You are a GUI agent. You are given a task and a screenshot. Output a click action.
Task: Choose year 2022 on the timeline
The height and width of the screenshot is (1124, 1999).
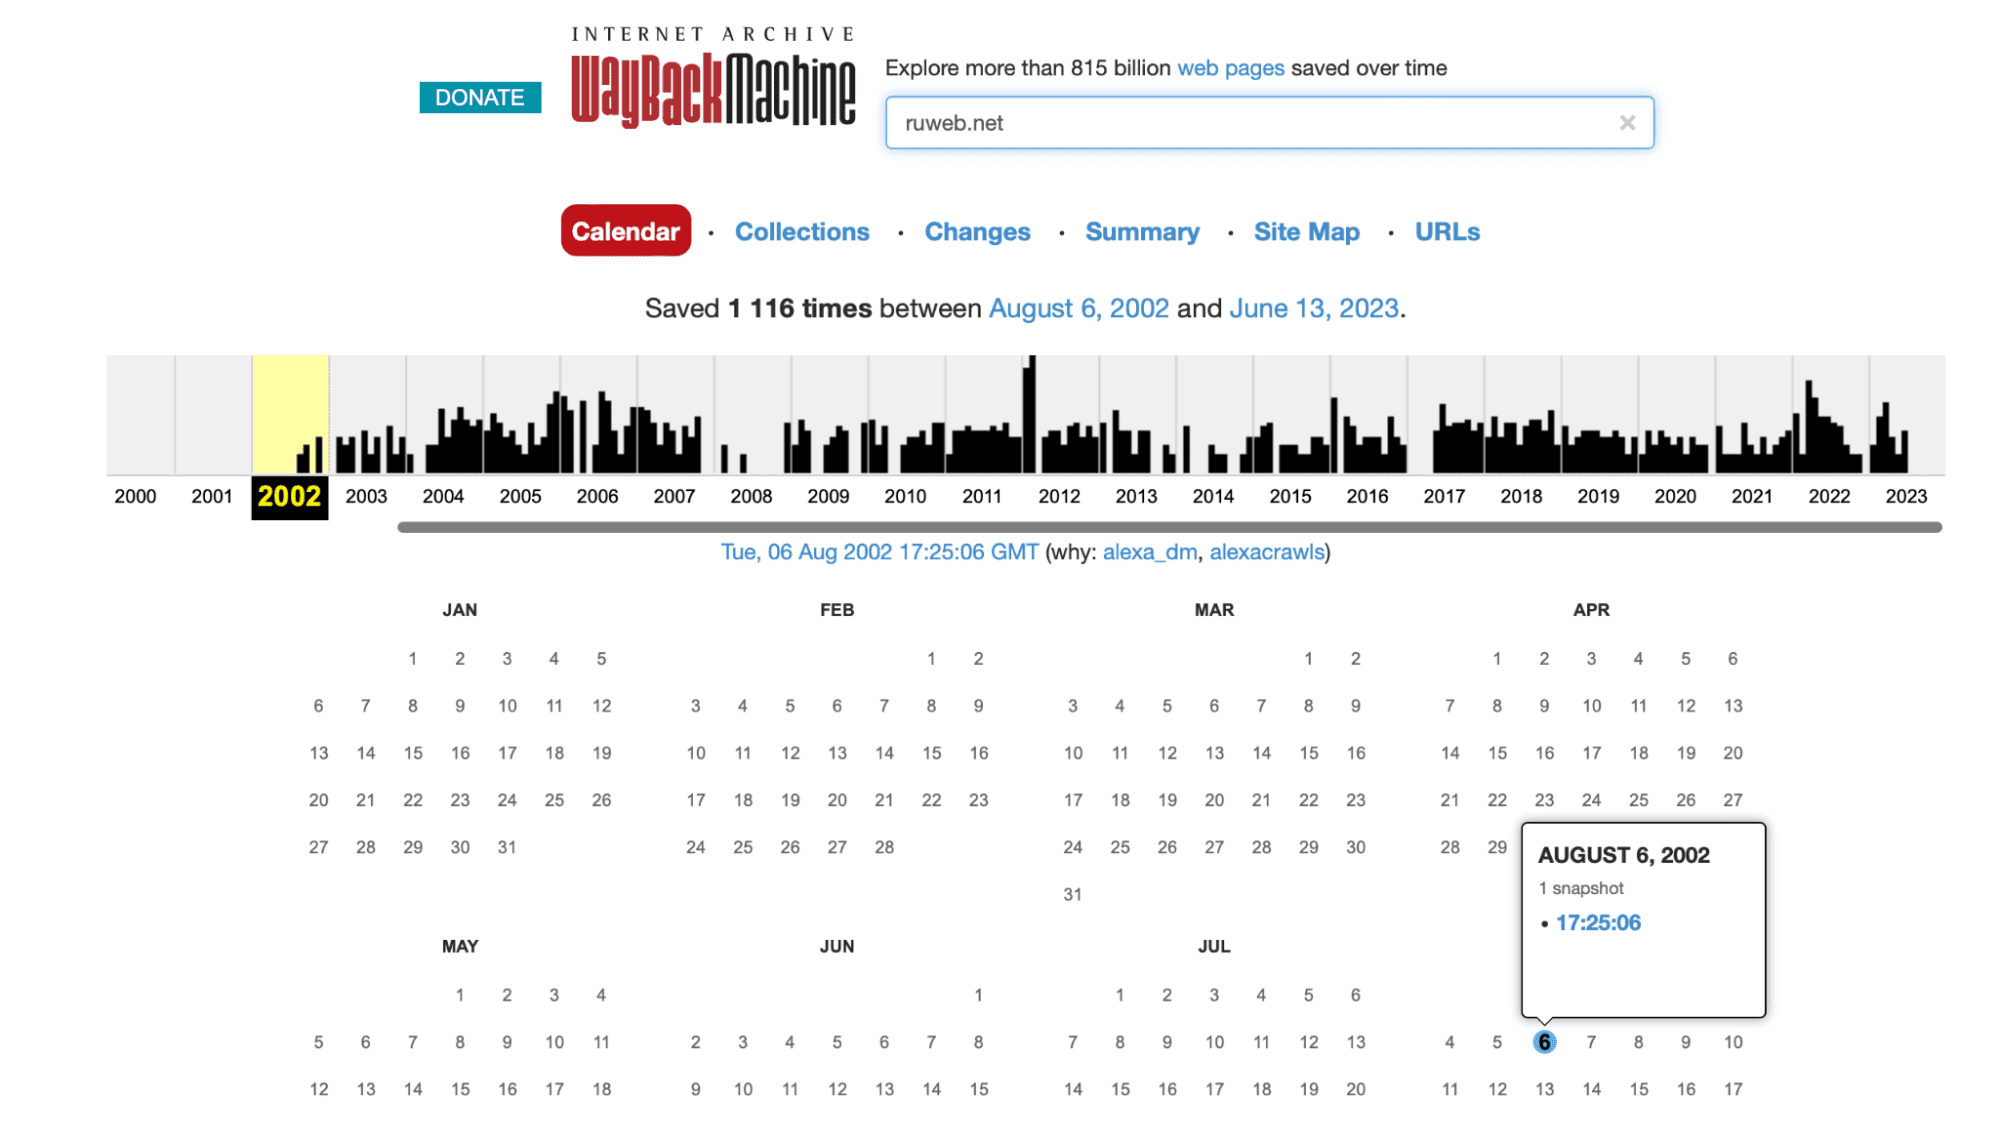click(x=1829, y=496)
